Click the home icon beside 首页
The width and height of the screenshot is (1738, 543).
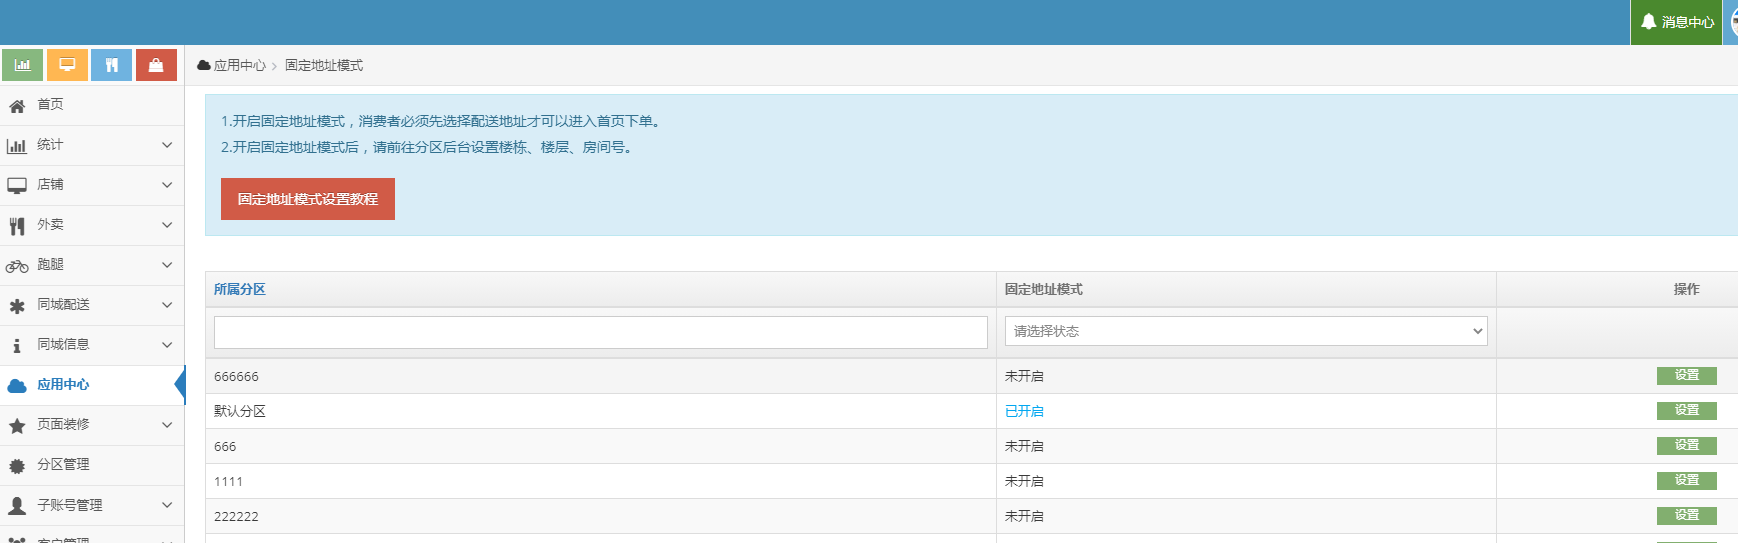click(x=17, y=106)
